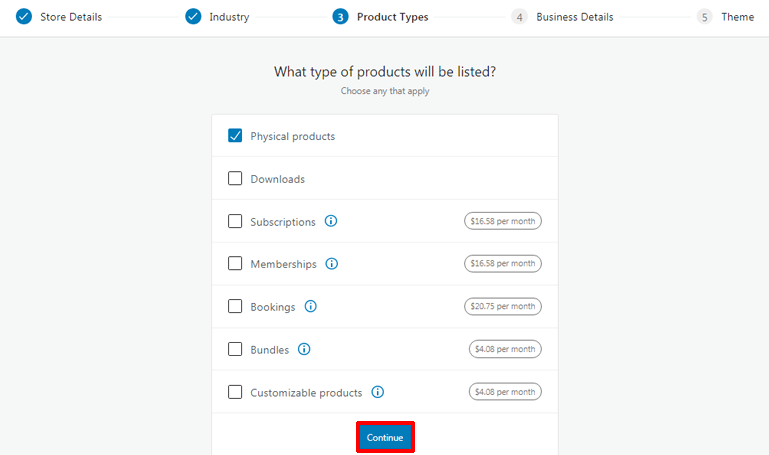Image resolution: width=769 pixels, height=455 pixels.
Task: Return to Store Details step label
Action: pyautogui.click(x=70, y=17)
